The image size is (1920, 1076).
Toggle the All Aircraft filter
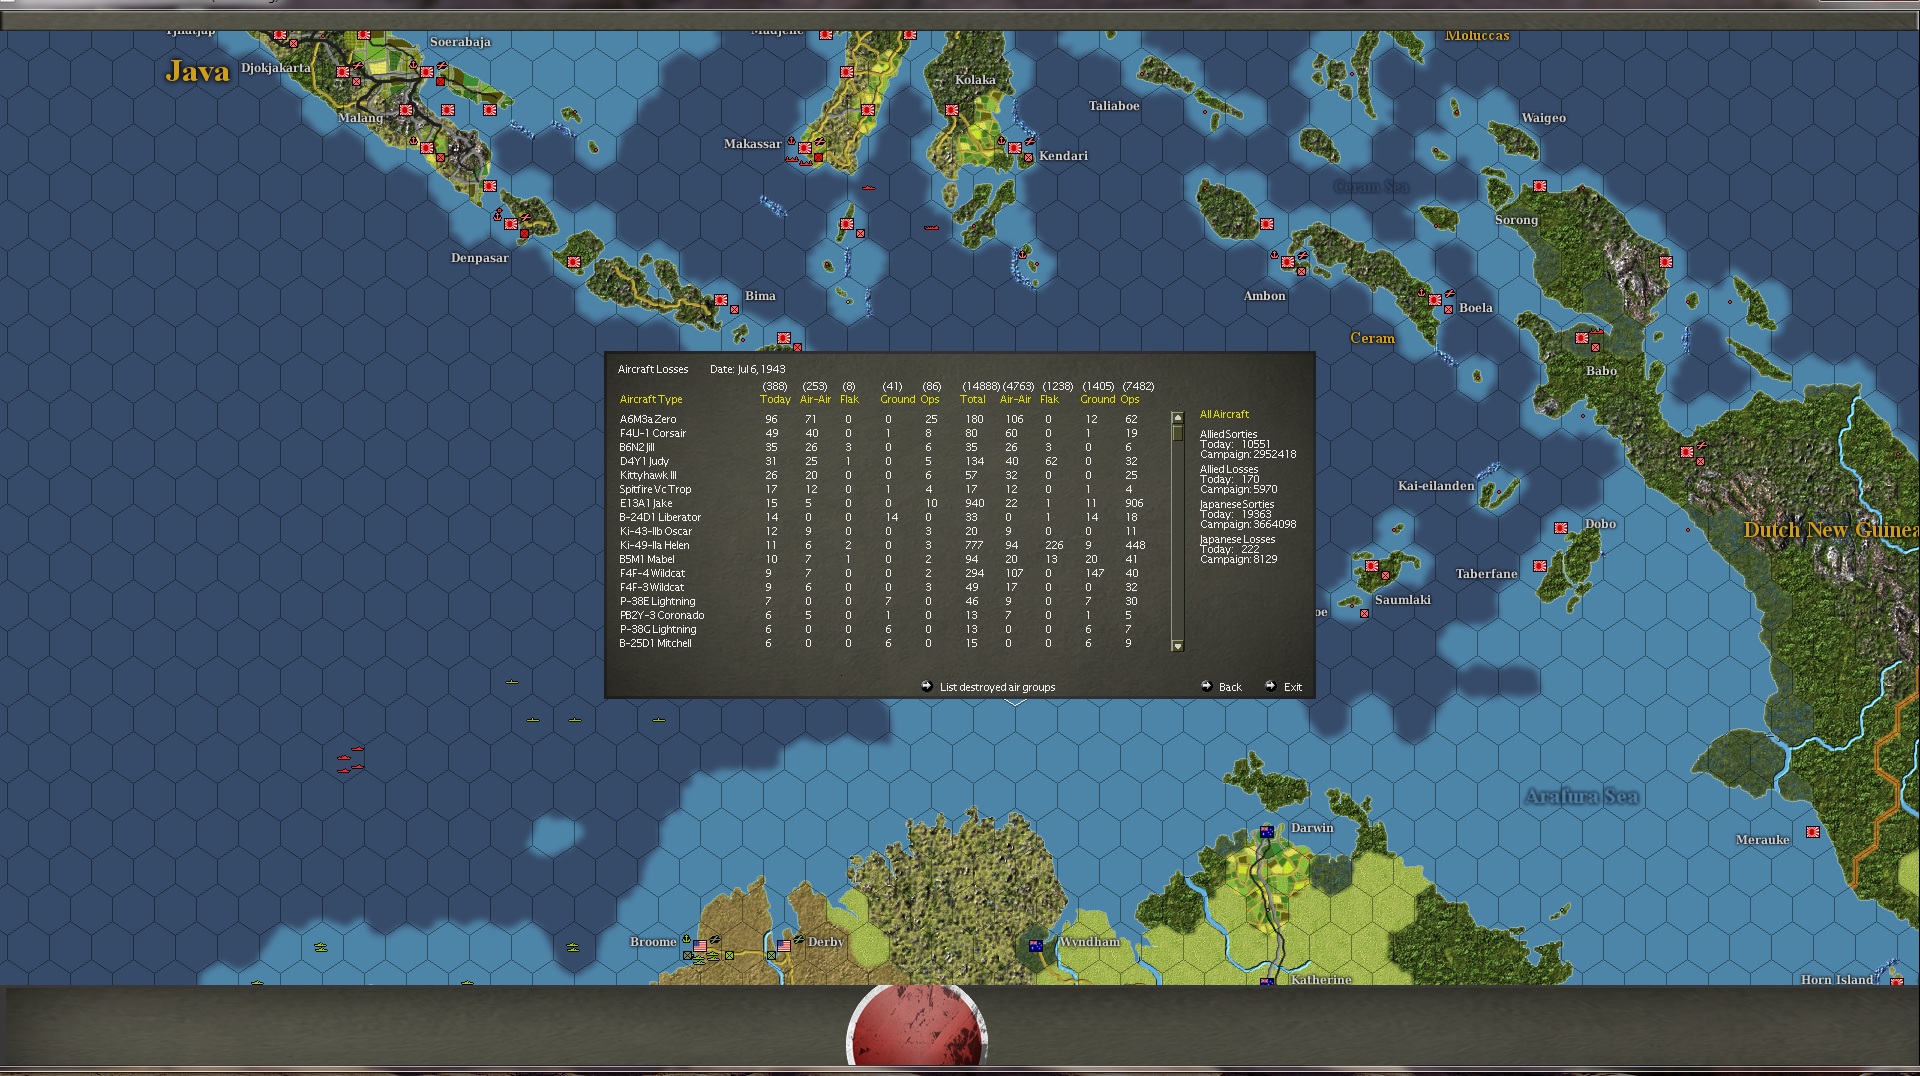(x=1224, y=414)
